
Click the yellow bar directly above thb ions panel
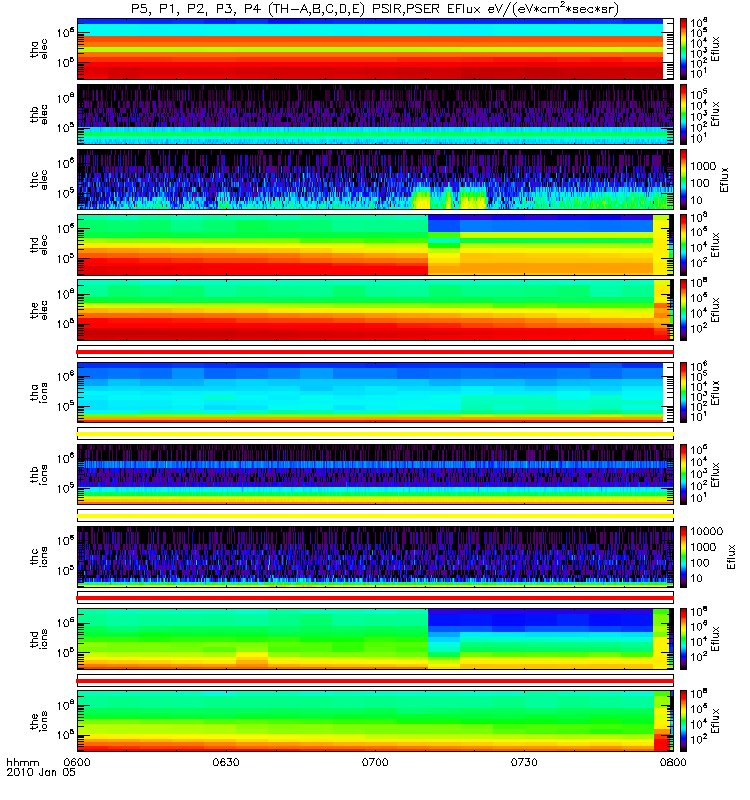point(375,434)
